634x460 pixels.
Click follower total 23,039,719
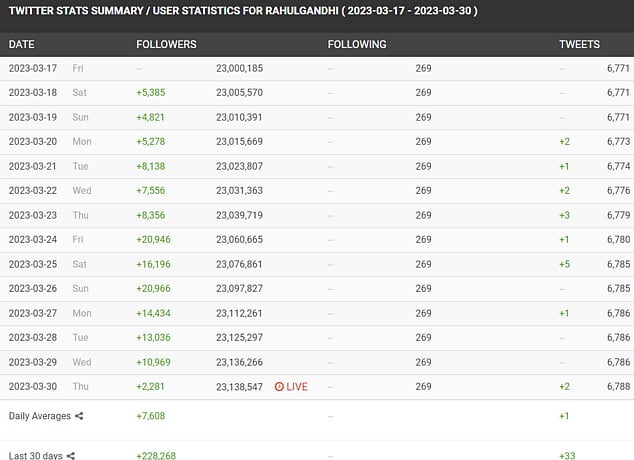pyautogui.click(x=239, y=215)
